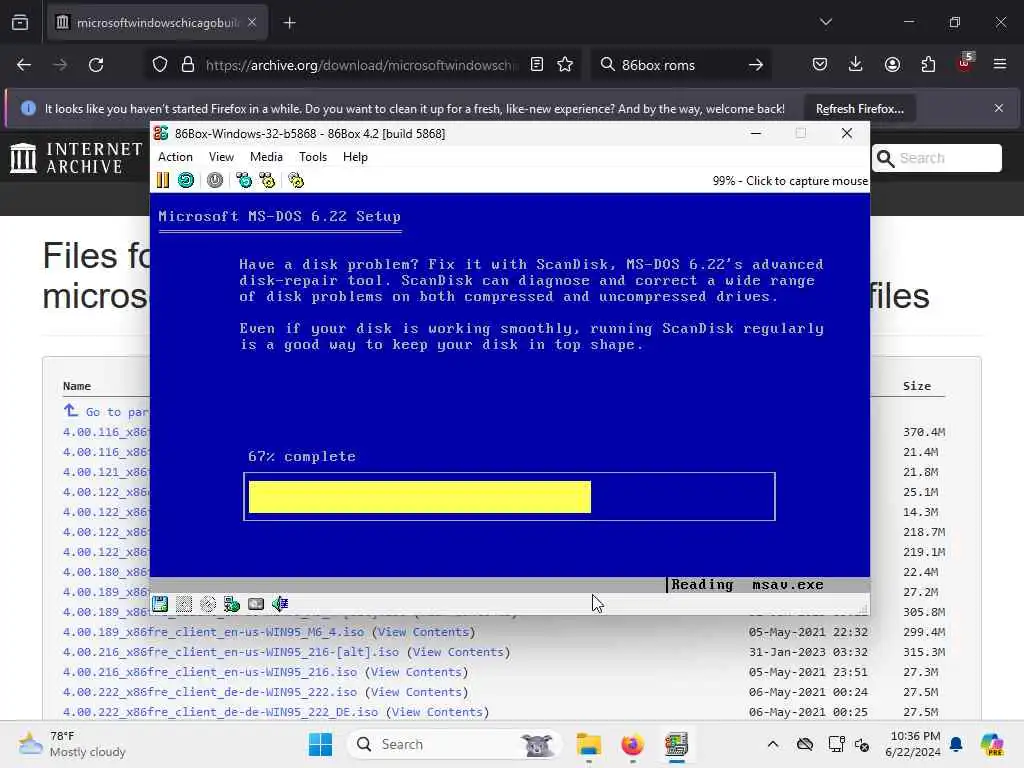Click the ACPI shutdown power icon
The width and height of the screenshot is (1024, 768).
[215, 180]
